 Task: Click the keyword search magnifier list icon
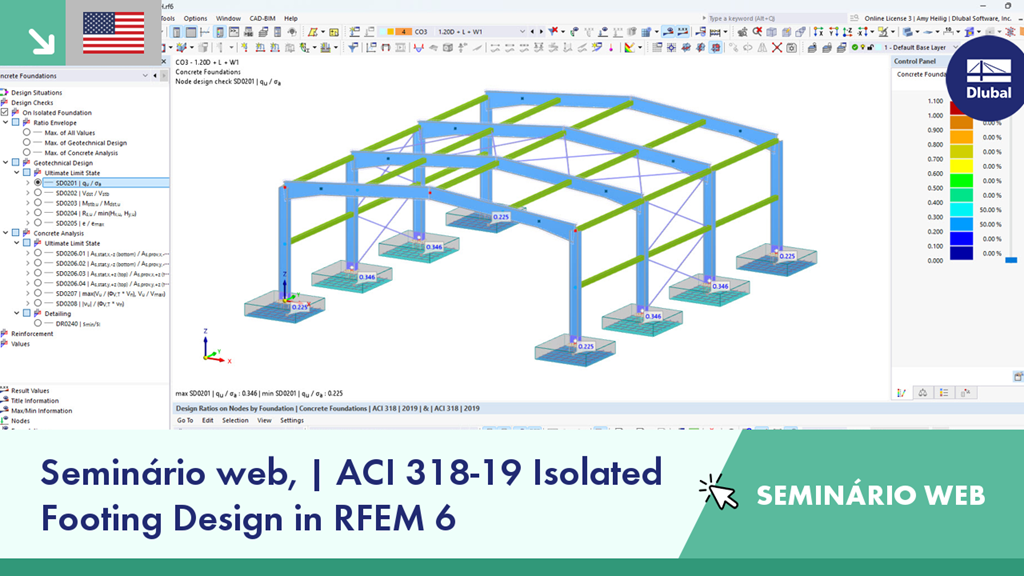[854, 18]
